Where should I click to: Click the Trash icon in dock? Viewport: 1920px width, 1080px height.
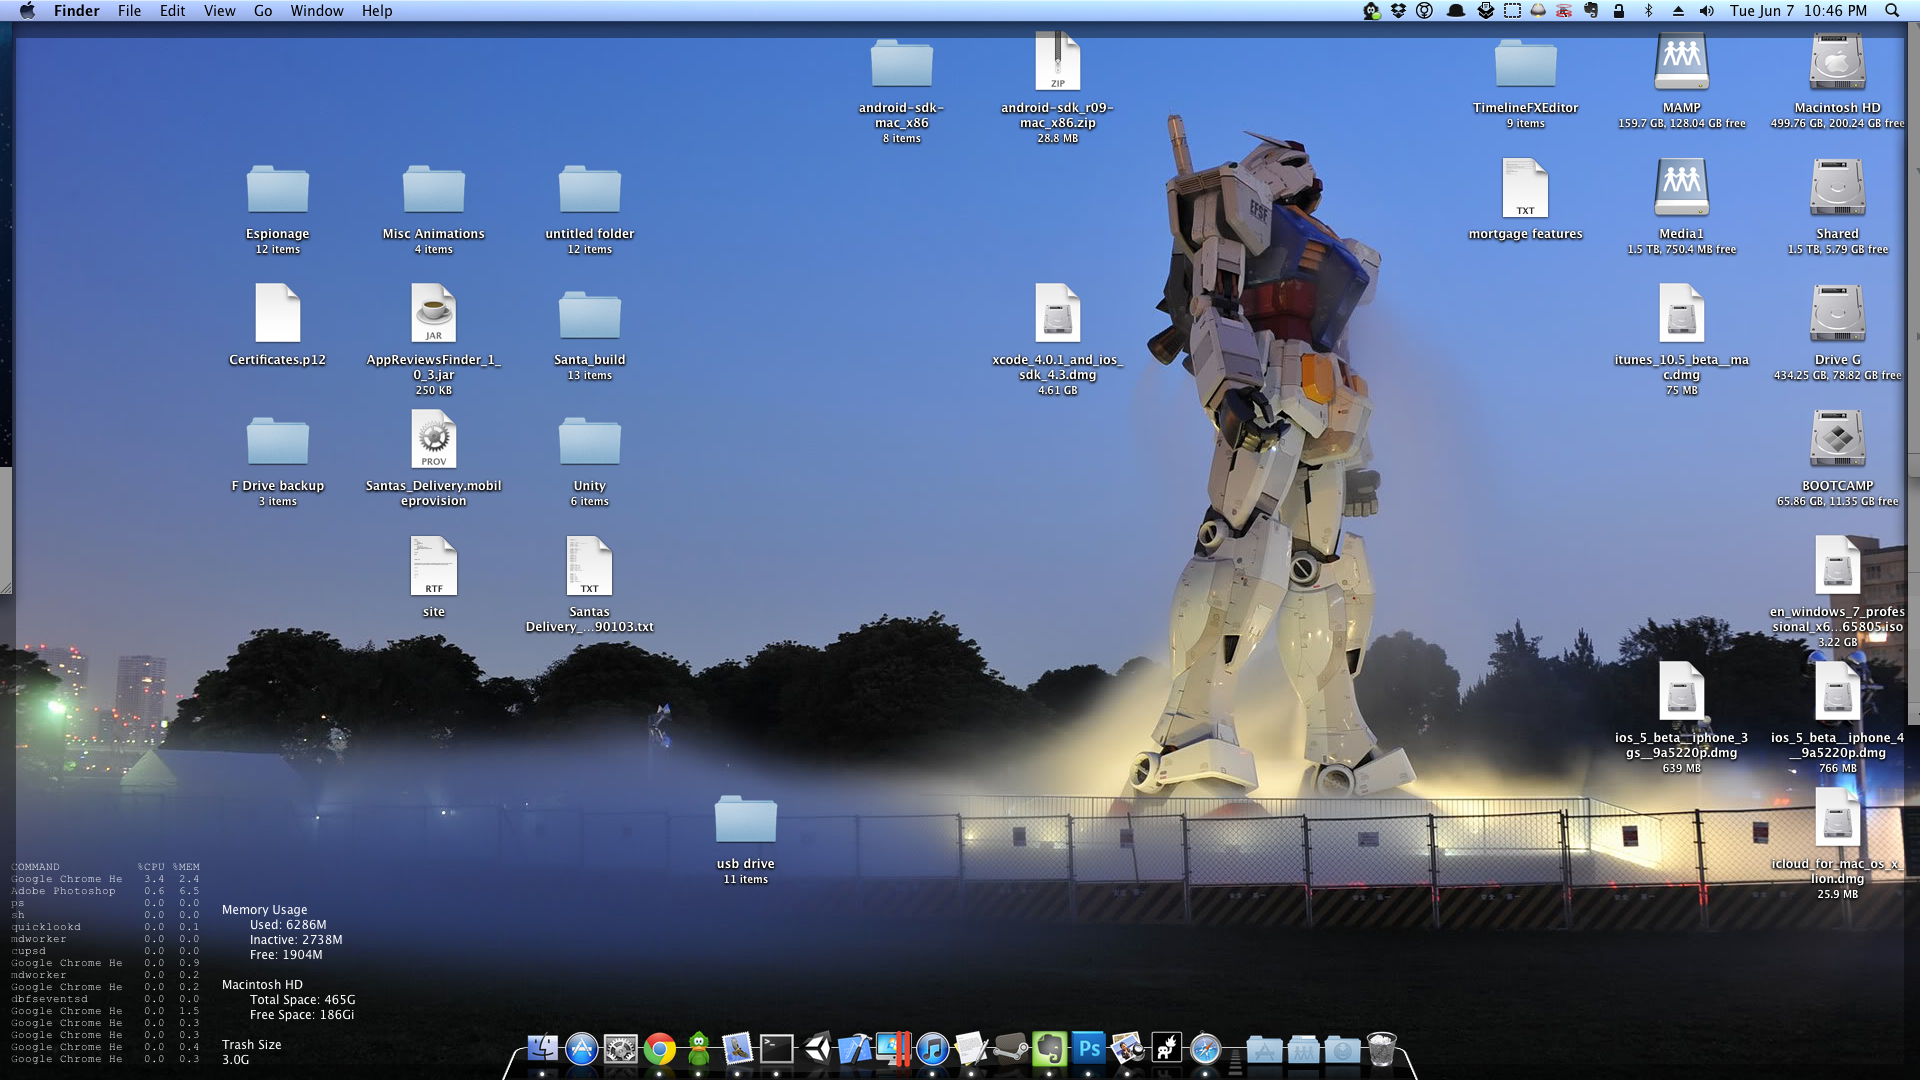click(x=1381, y=1049)
